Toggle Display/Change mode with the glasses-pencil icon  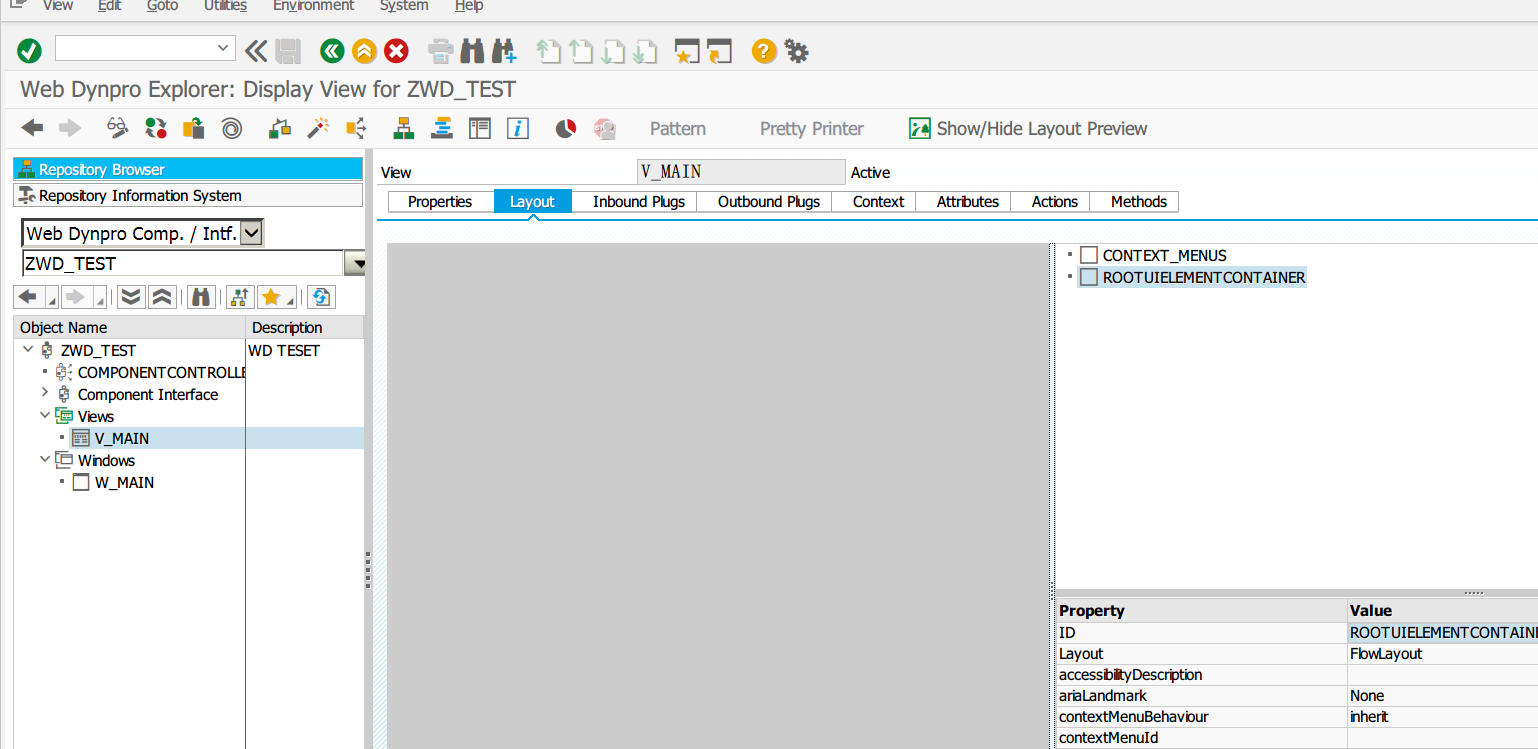click(x=117, y=128)
